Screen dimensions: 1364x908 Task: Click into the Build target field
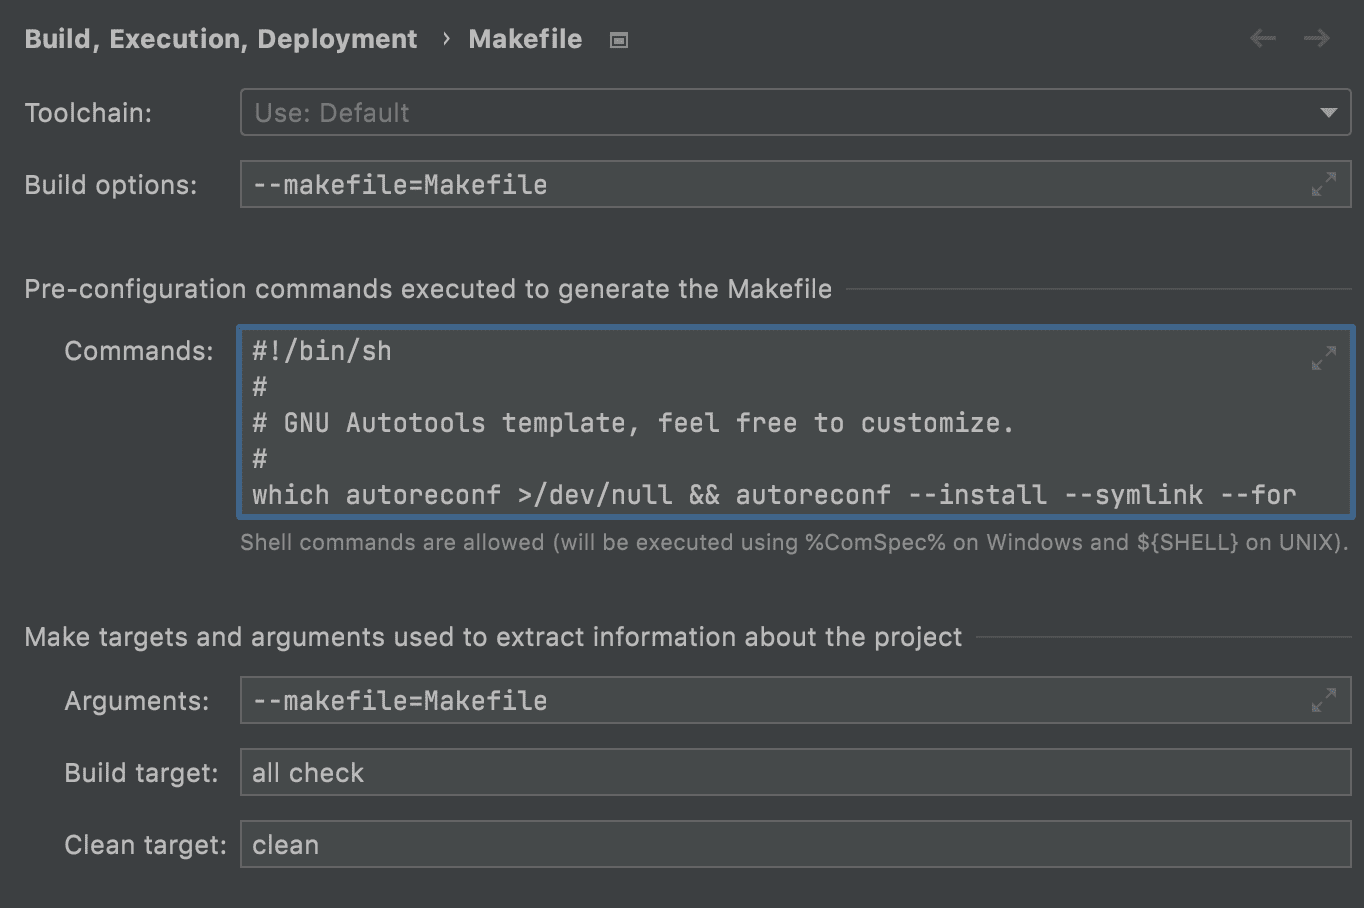pyautogui.click(x=795, y=773)
